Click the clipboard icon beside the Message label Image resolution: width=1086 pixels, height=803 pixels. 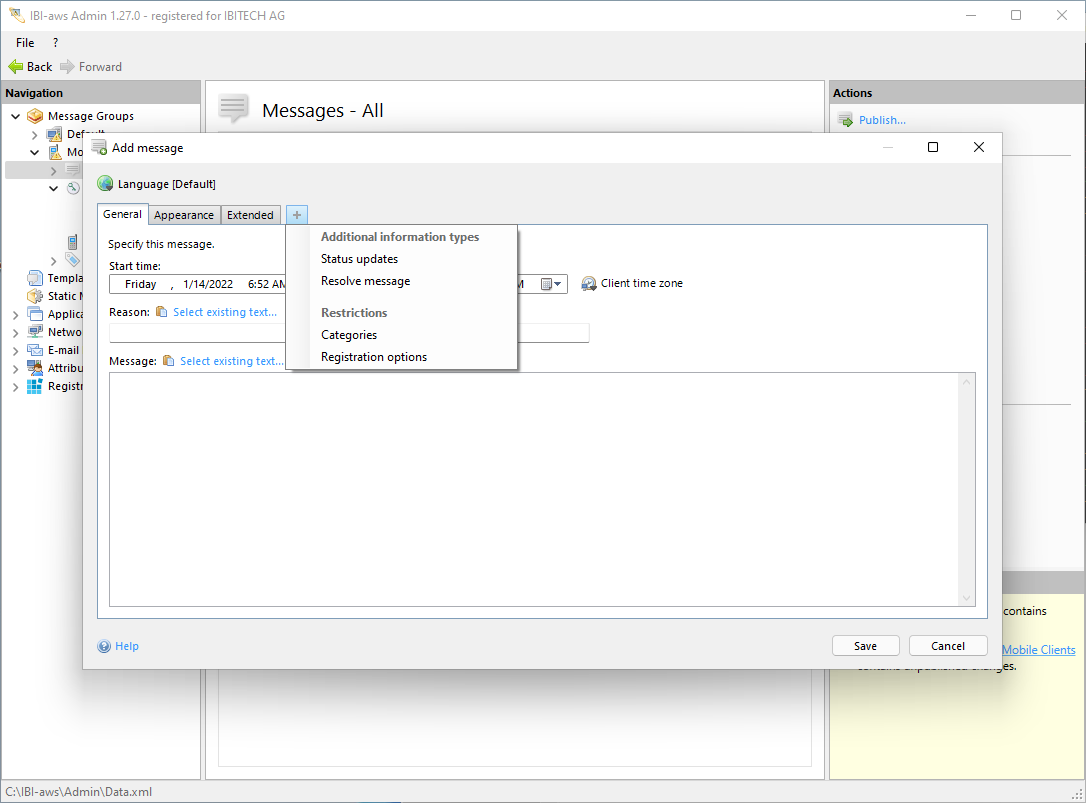pyautogui.click(x=169, y=361)
